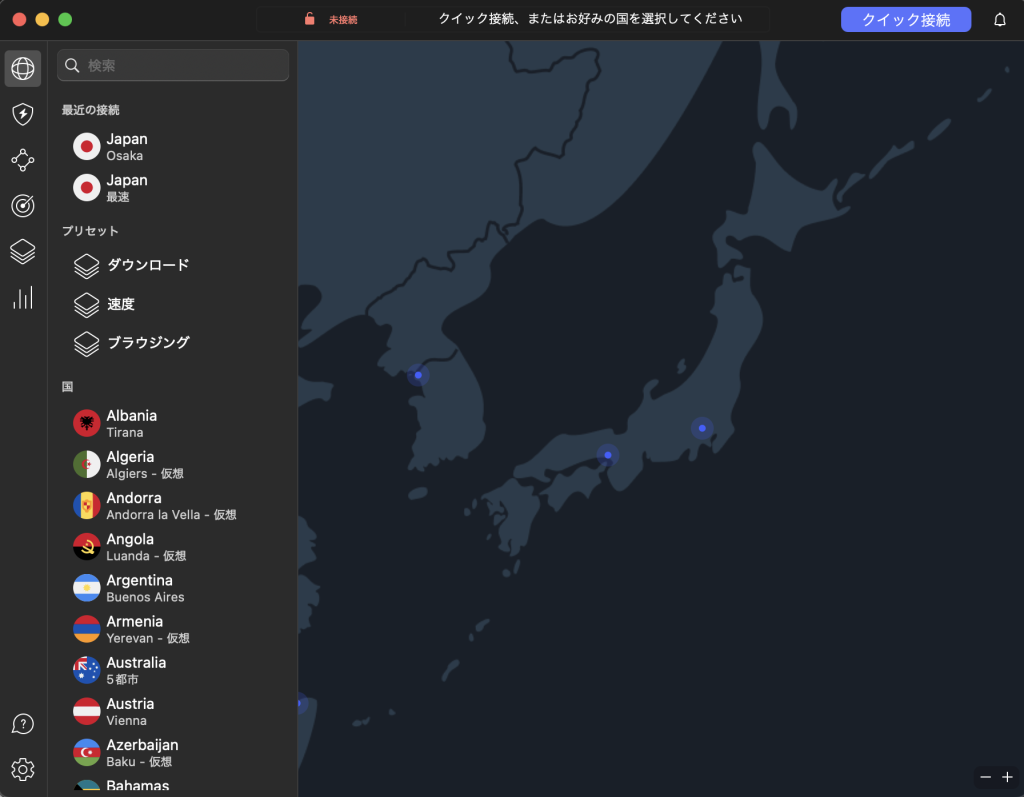Open the settings gear icon

point(23,769)
